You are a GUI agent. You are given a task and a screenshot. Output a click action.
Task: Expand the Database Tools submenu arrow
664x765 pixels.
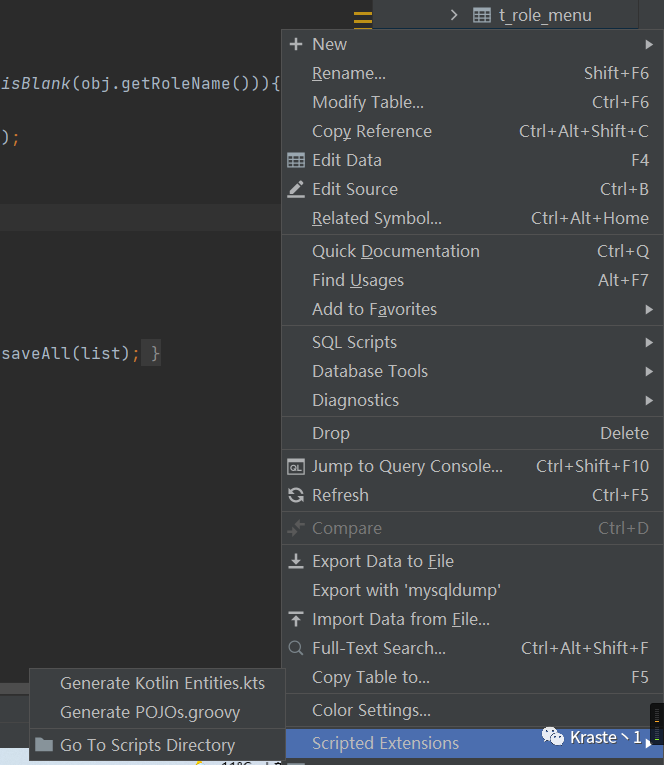pos(649,371)
